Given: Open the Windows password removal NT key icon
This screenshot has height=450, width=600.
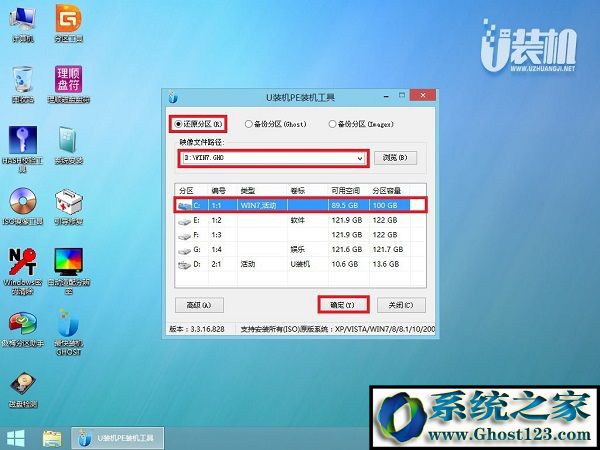Looking at the screenshot, I should [x=23, y=271].
